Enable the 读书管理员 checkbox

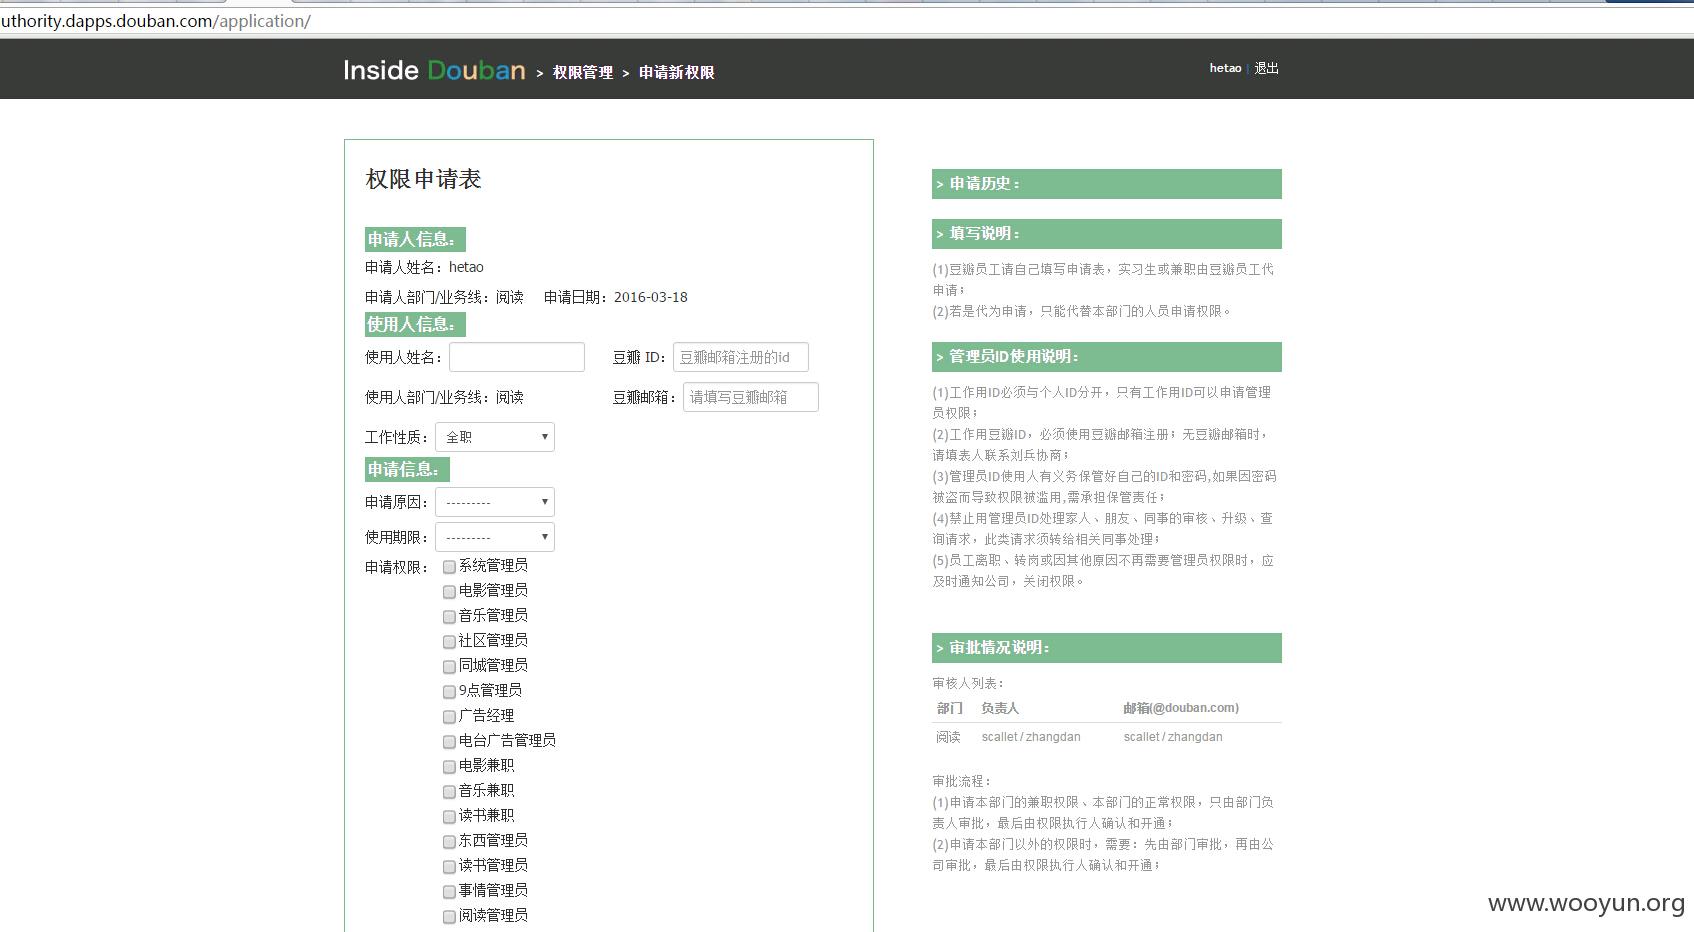(449, 867)
